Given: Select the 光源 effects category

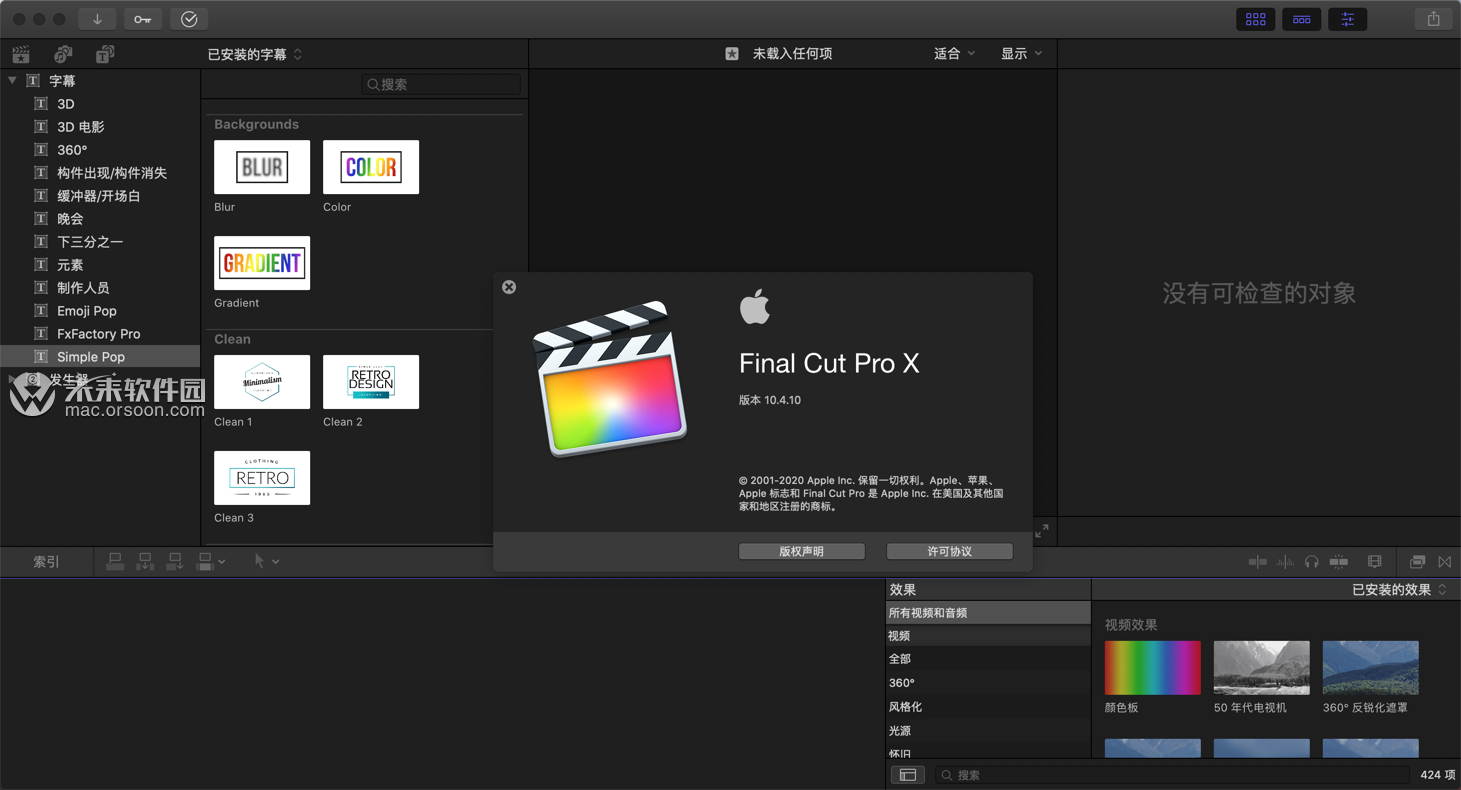Looking at the screenshot, I should 988,731.
